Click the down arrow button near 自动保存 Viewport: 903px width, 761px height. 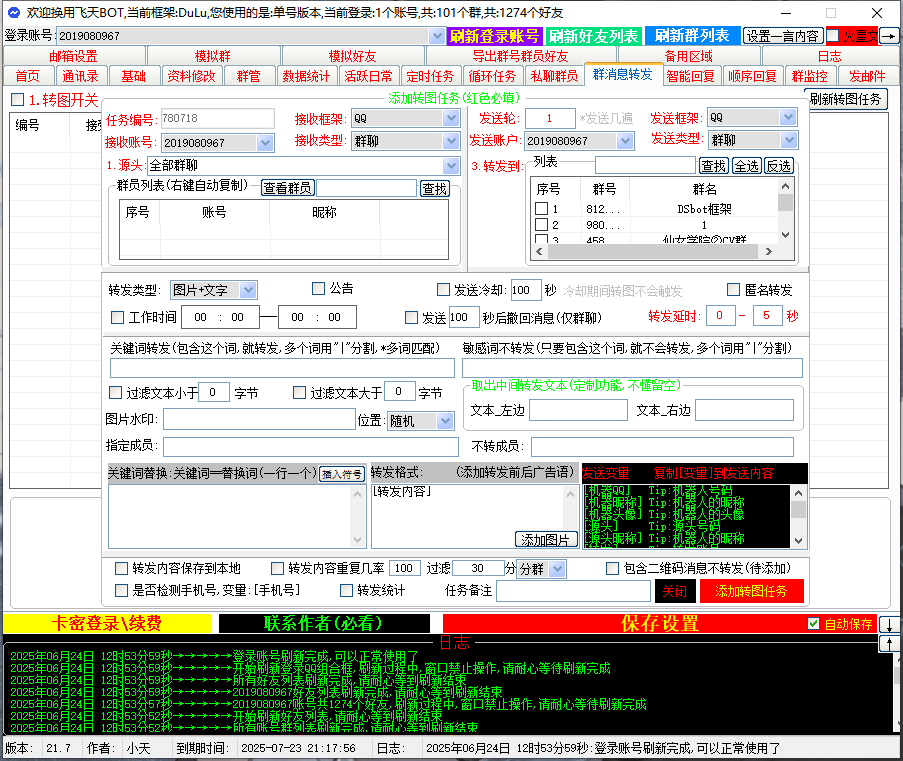889,624
